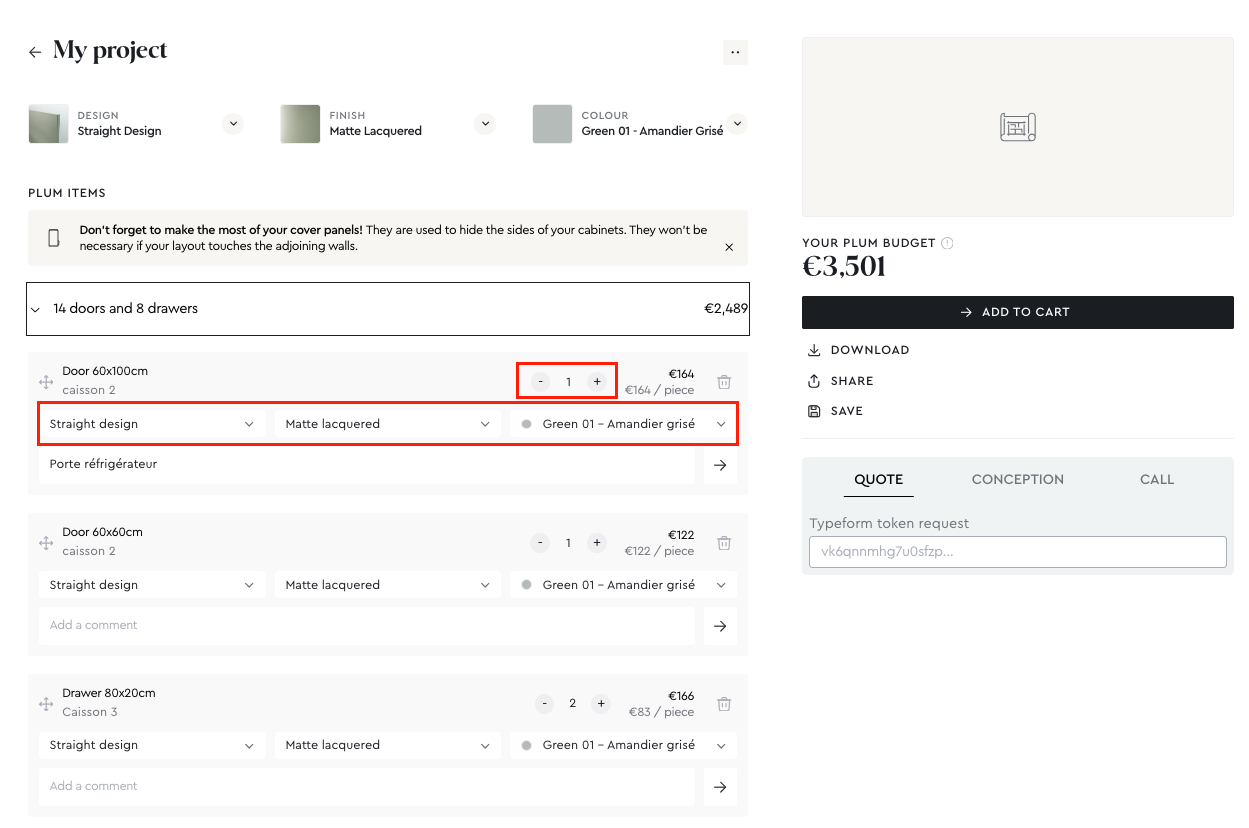Switch to the Conception tab

coord(1017,480)
